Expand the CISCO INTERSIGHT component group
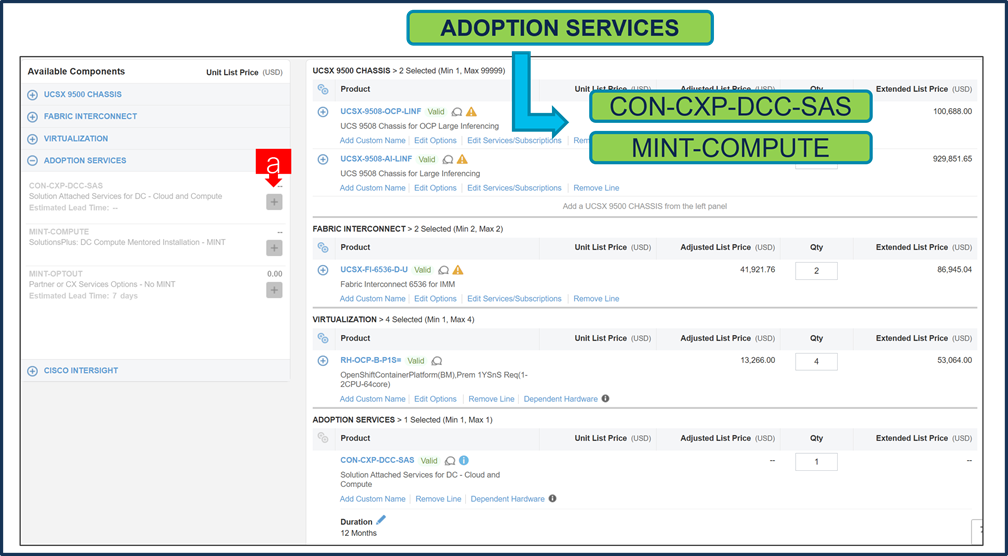 coord(33,371)
